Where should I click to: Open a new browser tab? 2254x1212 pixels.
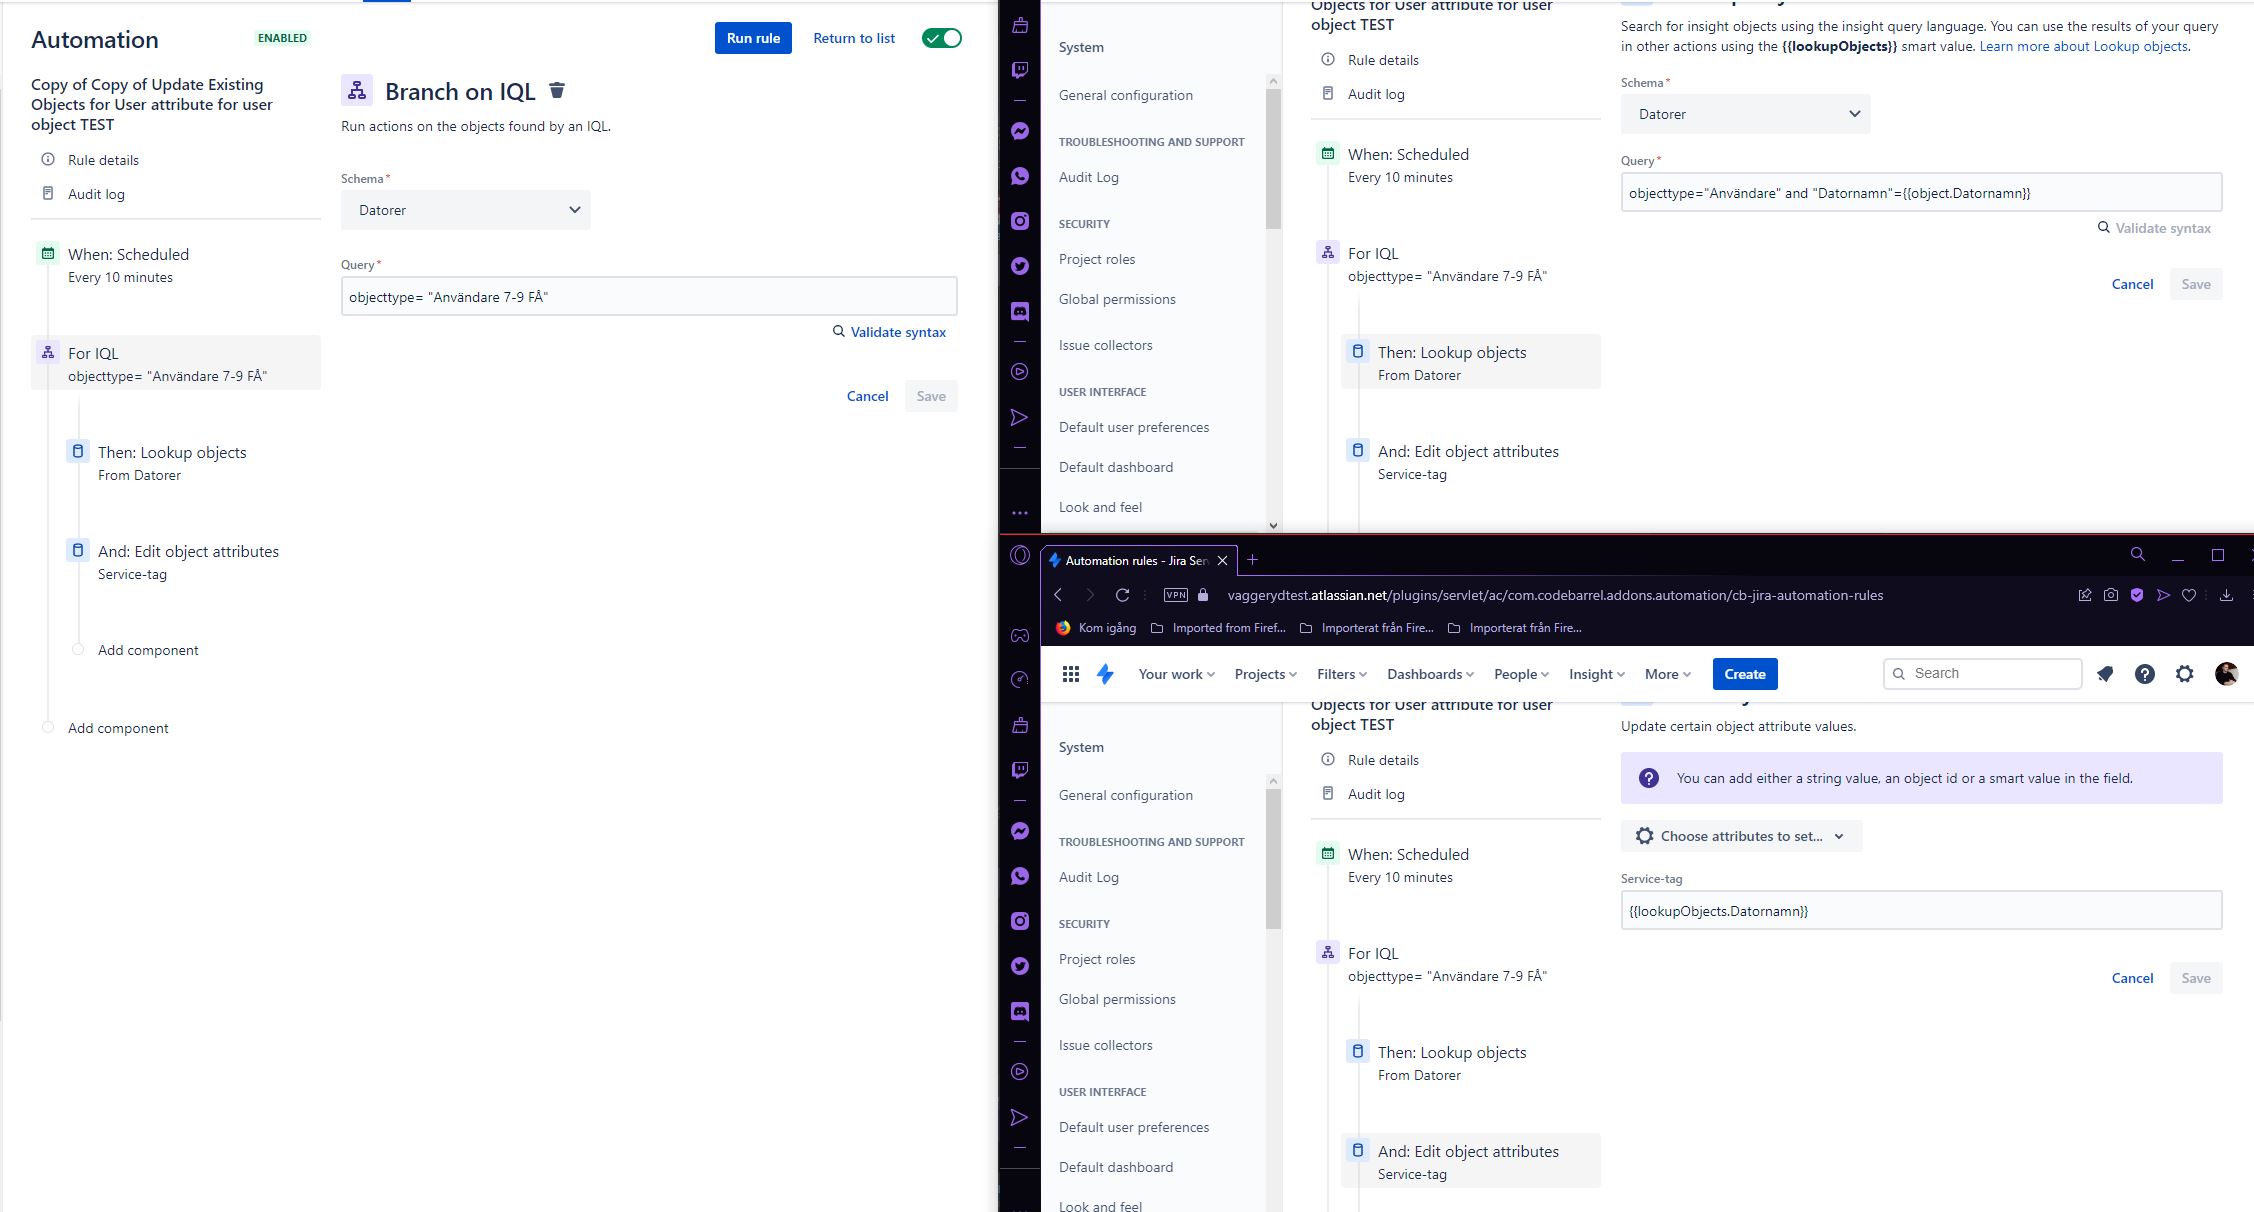(x=1252, y=560)
